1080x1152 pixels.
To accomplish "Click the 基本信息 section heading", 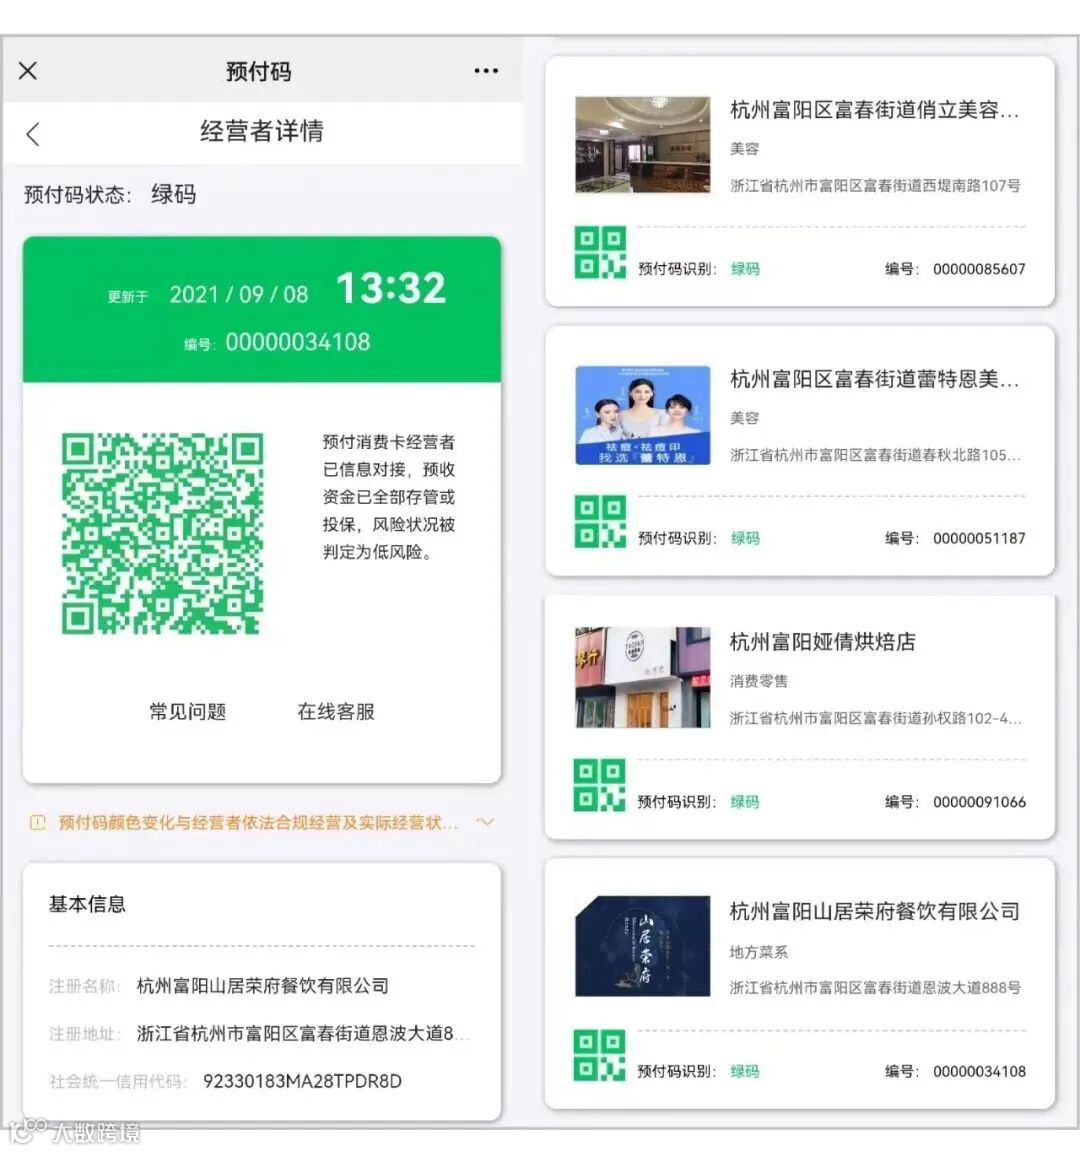I will click(x=87, y=904).
